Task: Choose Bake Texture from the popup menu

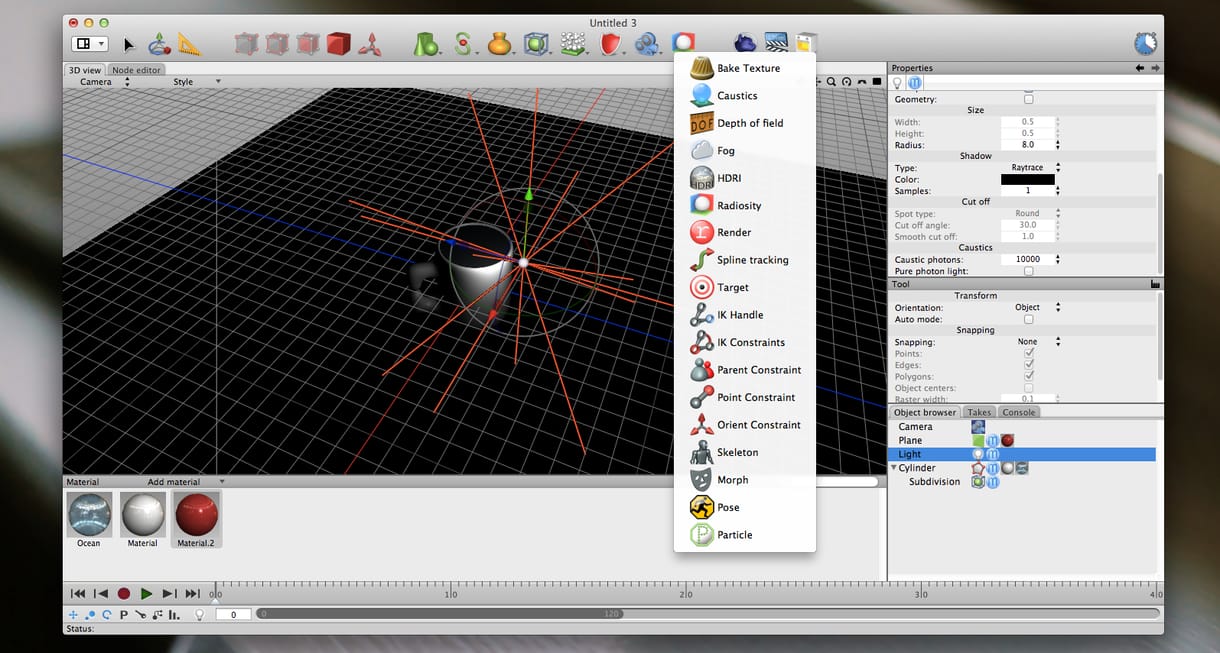Action: click(745, 68)
